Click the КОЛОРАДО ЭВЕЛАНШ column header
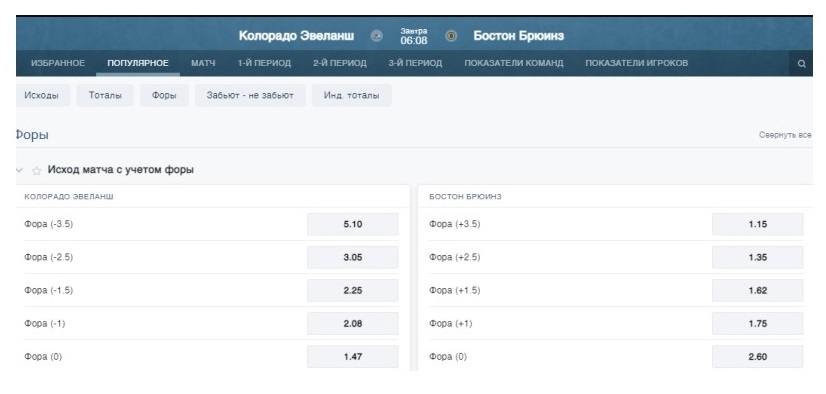The image size is (826, 394). tap(69, 196)
